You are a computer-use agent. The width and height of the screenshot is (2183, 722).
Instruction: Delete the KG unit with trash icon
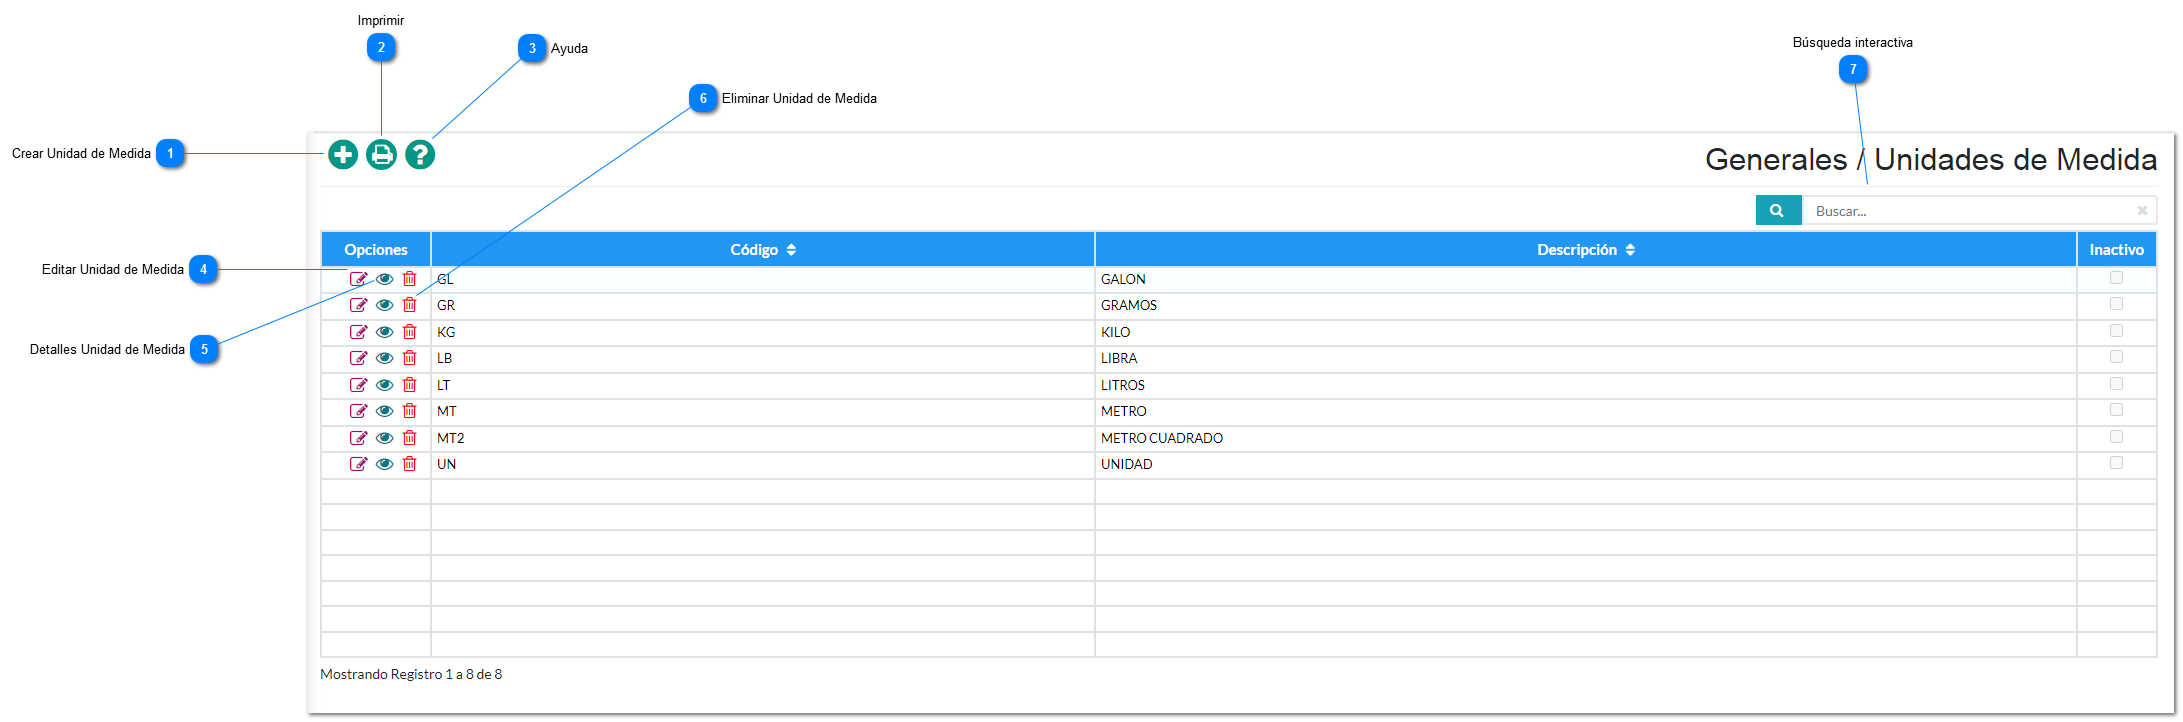pyautogui.click(x=410, y=332)
